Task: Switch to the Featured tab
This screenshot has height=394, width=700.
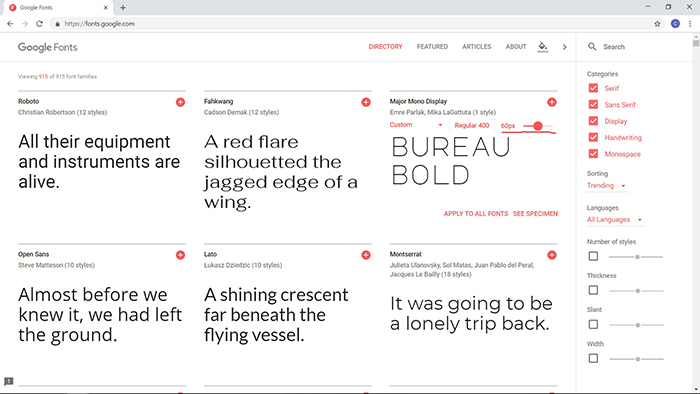Action: (x=432, y=46)
